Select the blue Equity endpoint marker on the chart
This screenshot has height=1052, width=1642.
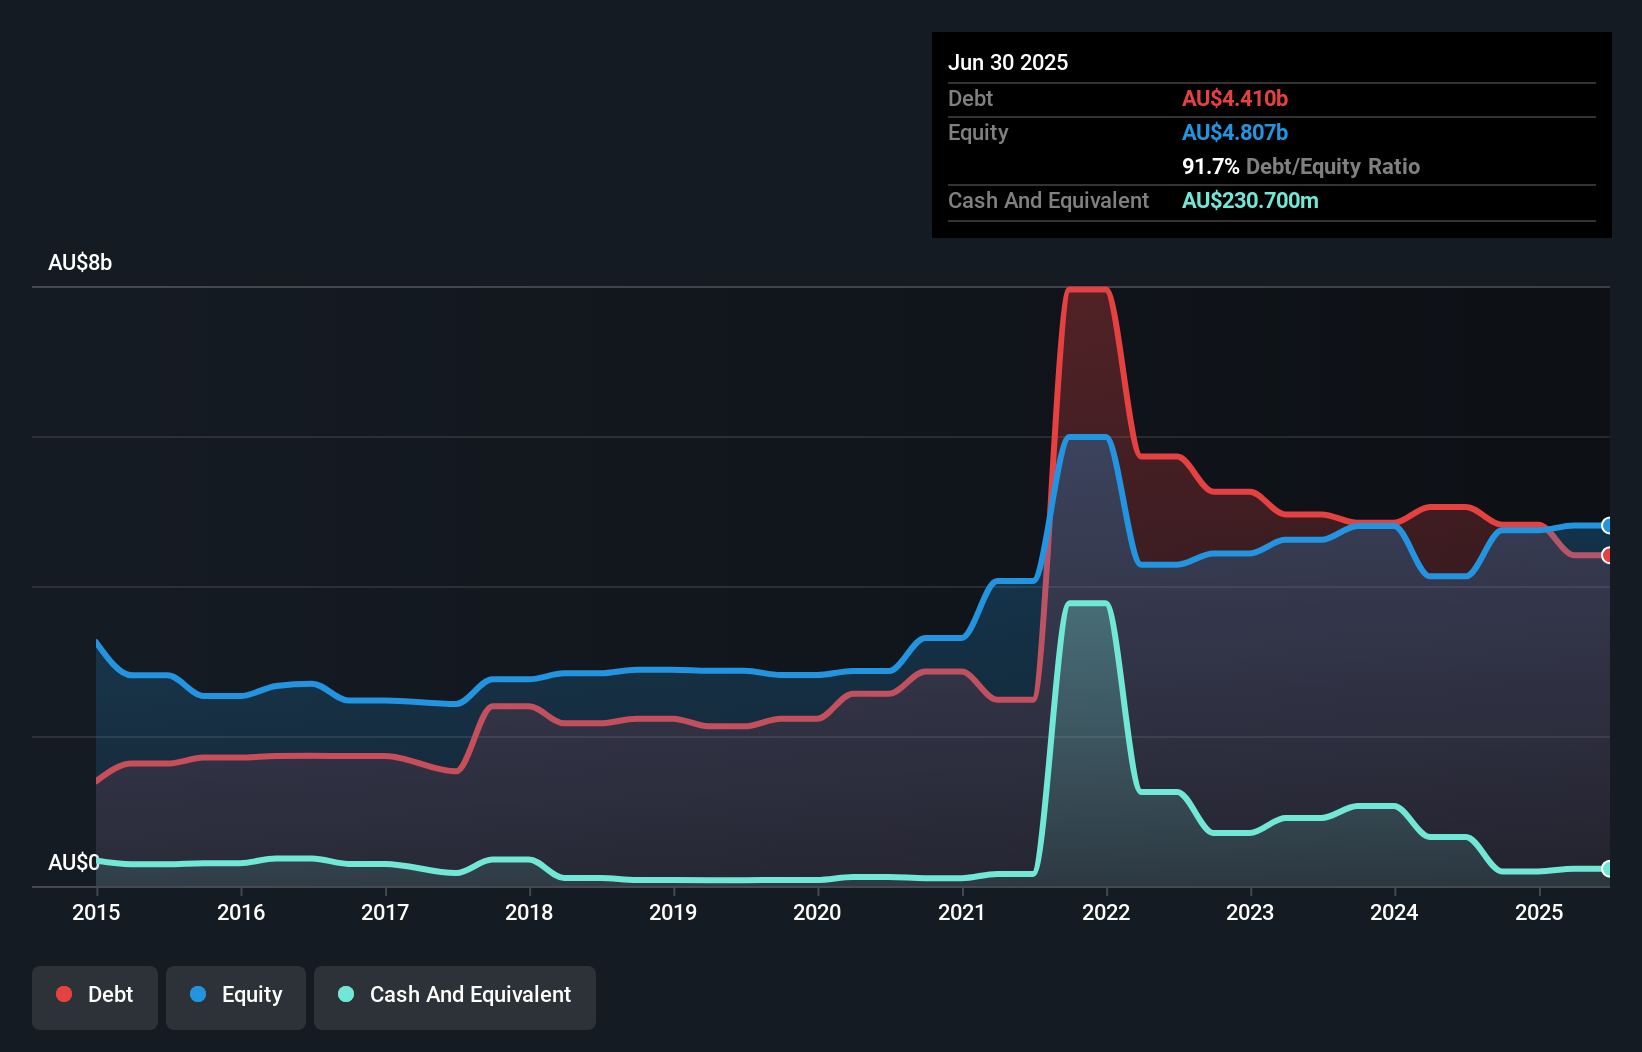coord(1607,525)
